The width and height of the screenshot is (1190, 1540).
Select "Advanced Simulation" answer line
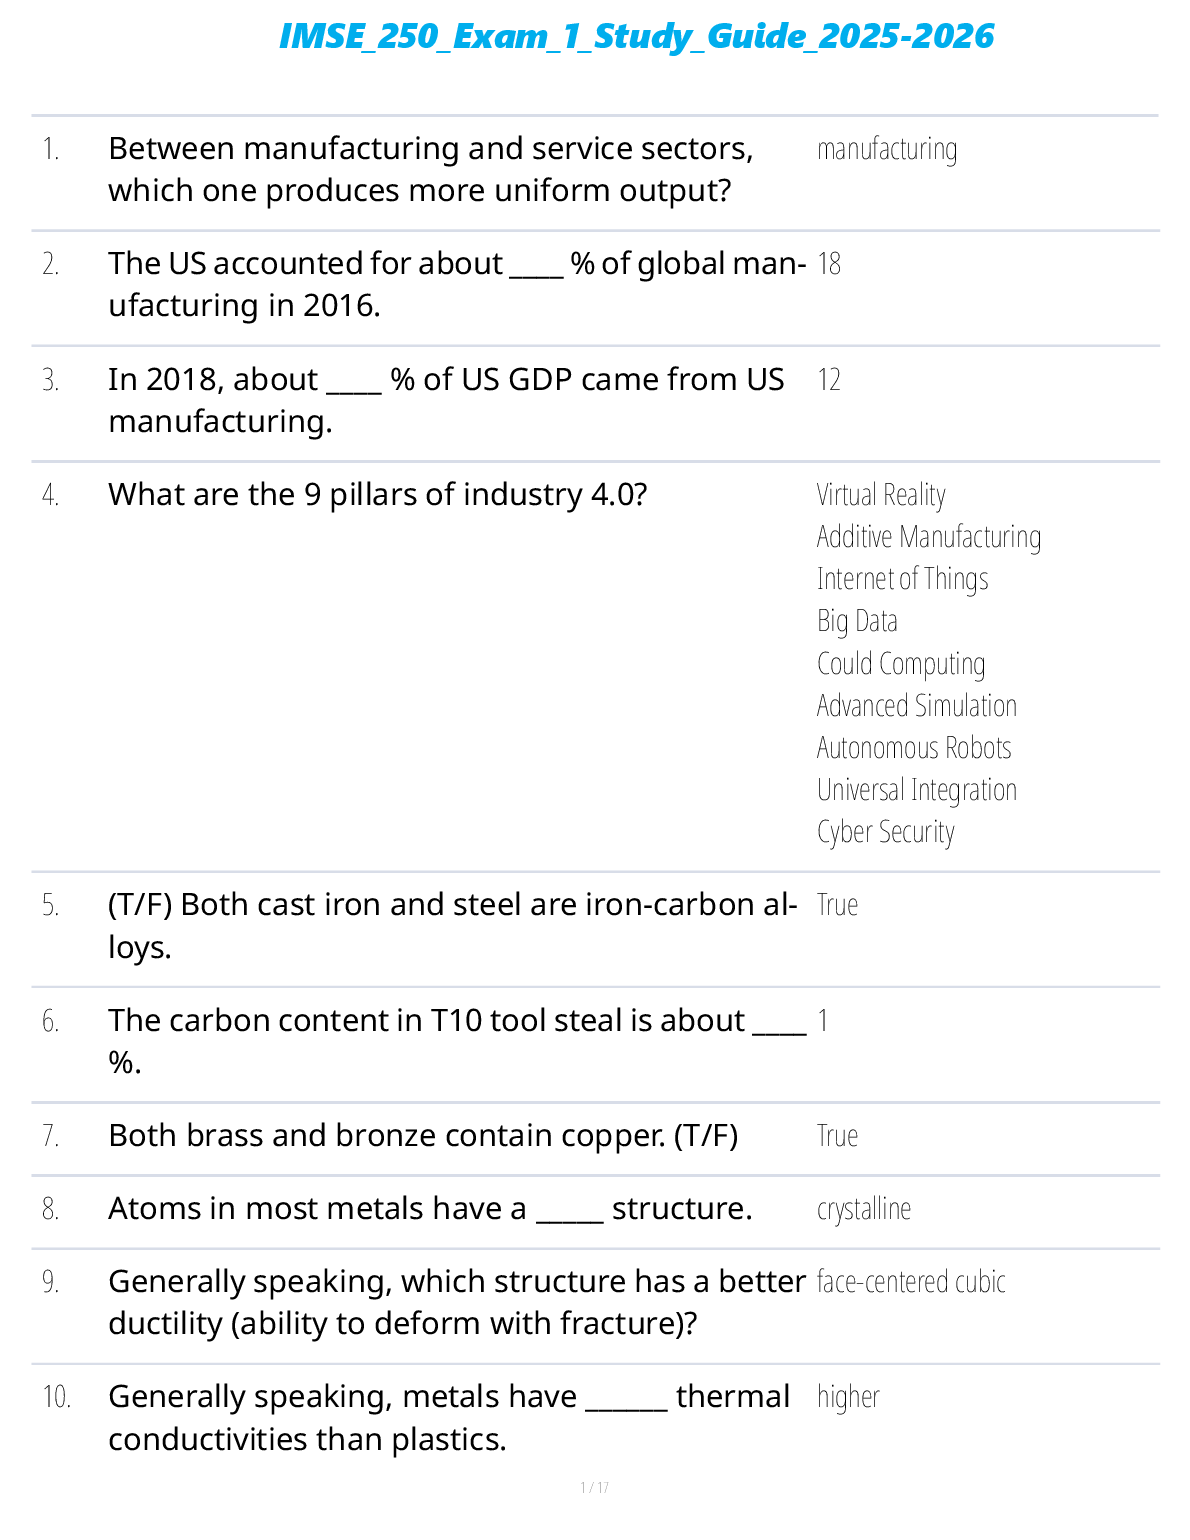(x=916, y=706)
